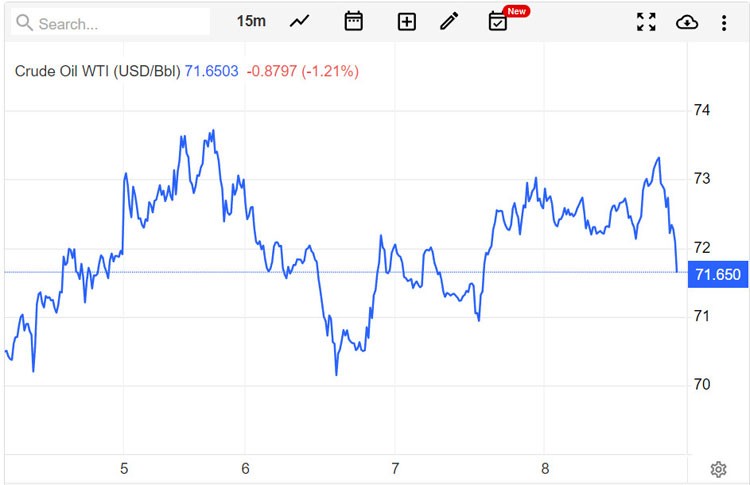Click the 71.650 current price label
750x485 pixels.
tap(717, 275)
